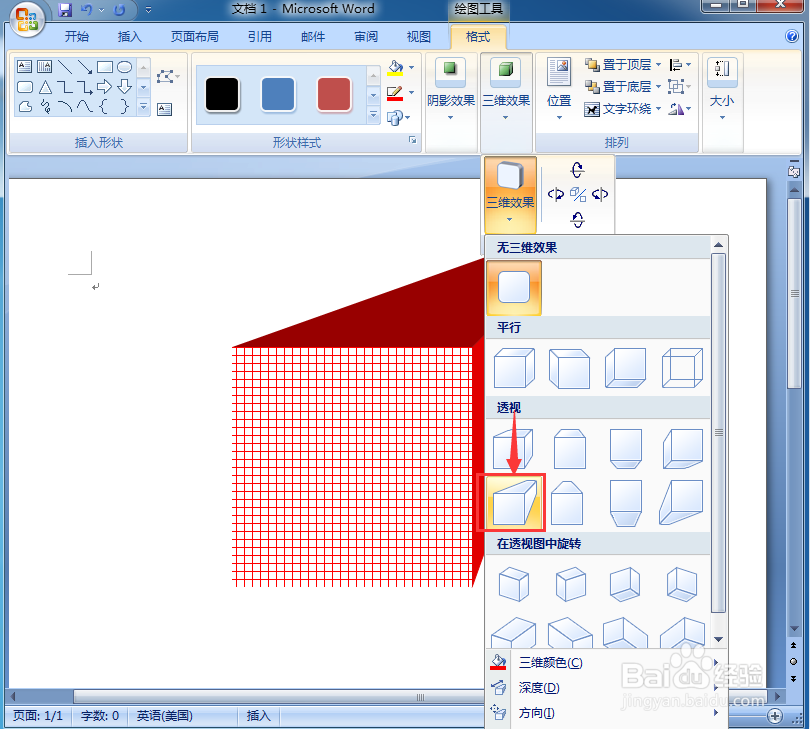
Task: Tilt the 3D shape left
Action: click(556, 194)
